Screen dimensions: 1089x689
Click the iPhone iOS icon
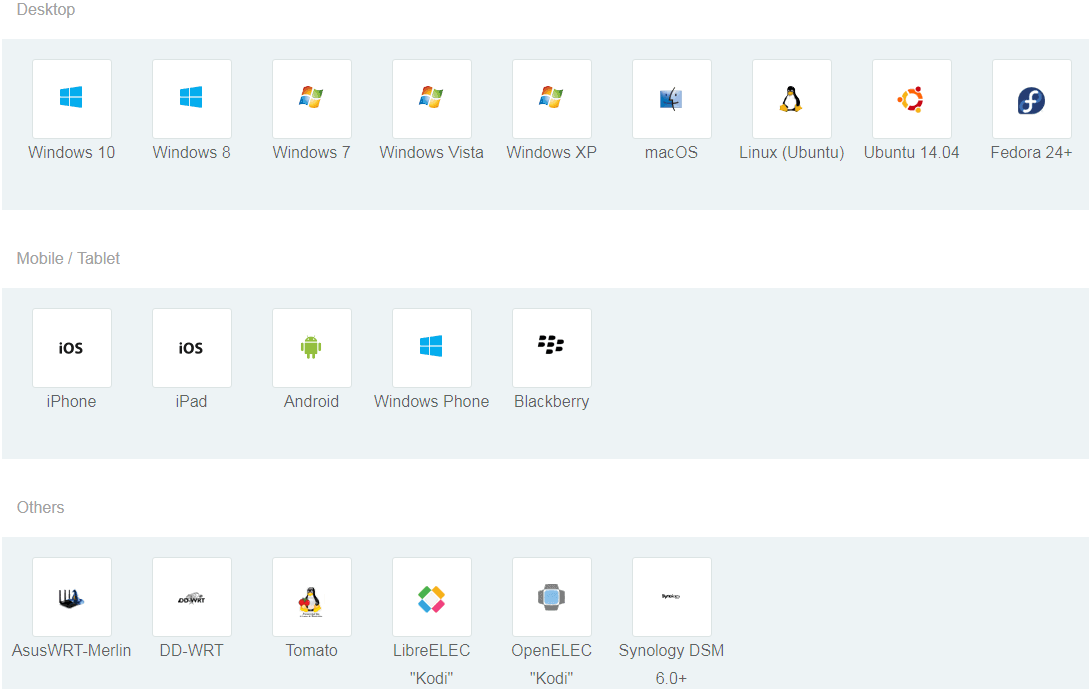[72, 348]
